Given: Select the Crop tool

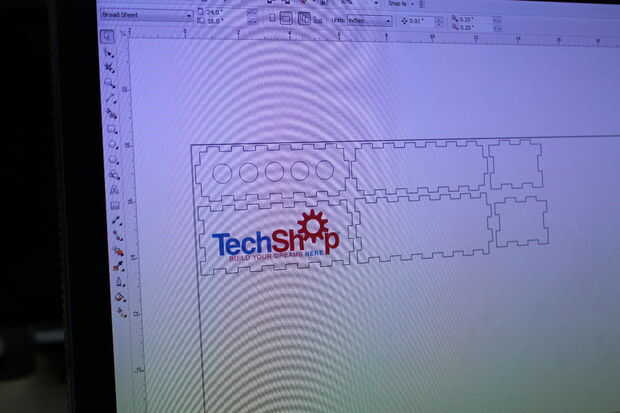Looking at the screenshot, I should [x=110, y=68].
